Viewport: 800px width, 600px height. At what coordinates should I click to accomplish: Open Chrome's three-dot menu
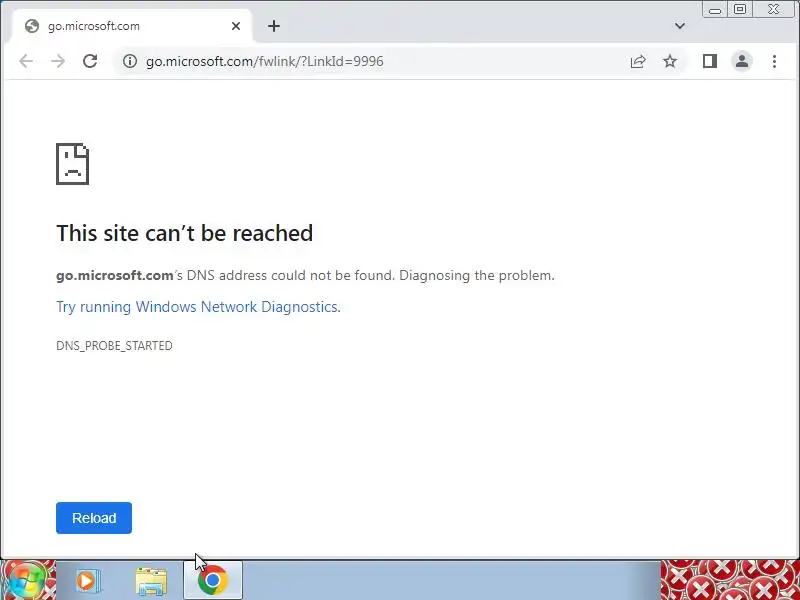tap(774, 61)
